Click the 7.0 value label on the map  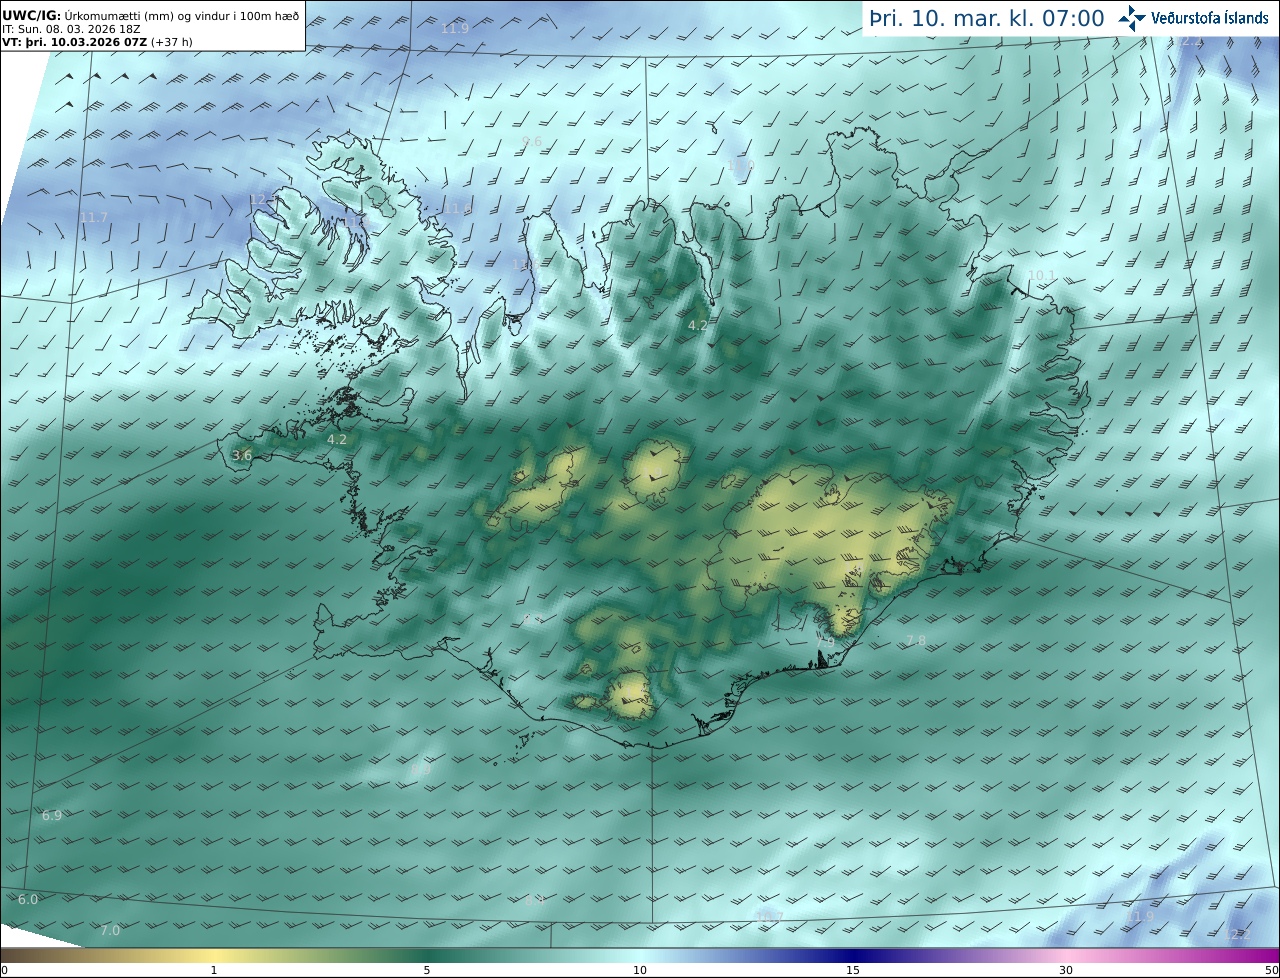110,931
